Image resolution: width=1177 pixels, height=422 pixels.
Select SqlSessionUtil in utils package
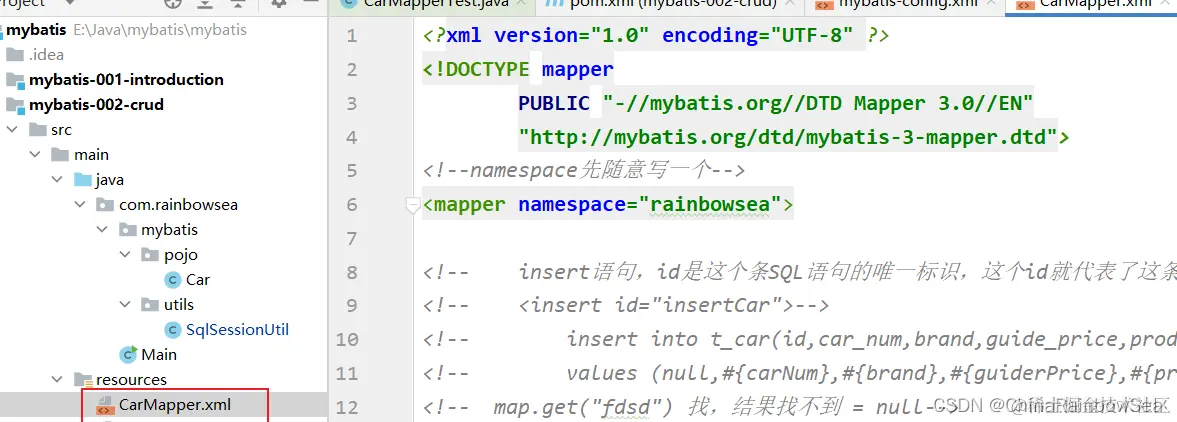tap(237, 330)
